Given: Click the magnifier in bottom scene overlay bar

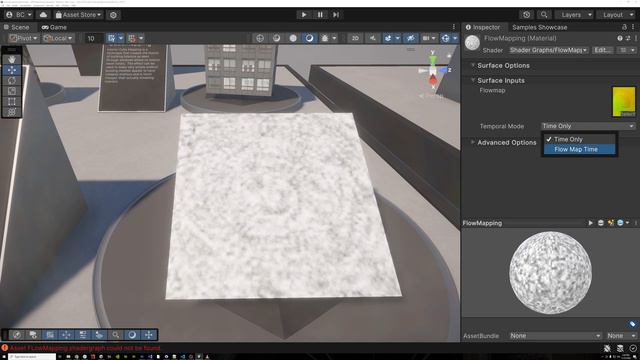Looking at the screenshot, I should [x=116, y=335].
